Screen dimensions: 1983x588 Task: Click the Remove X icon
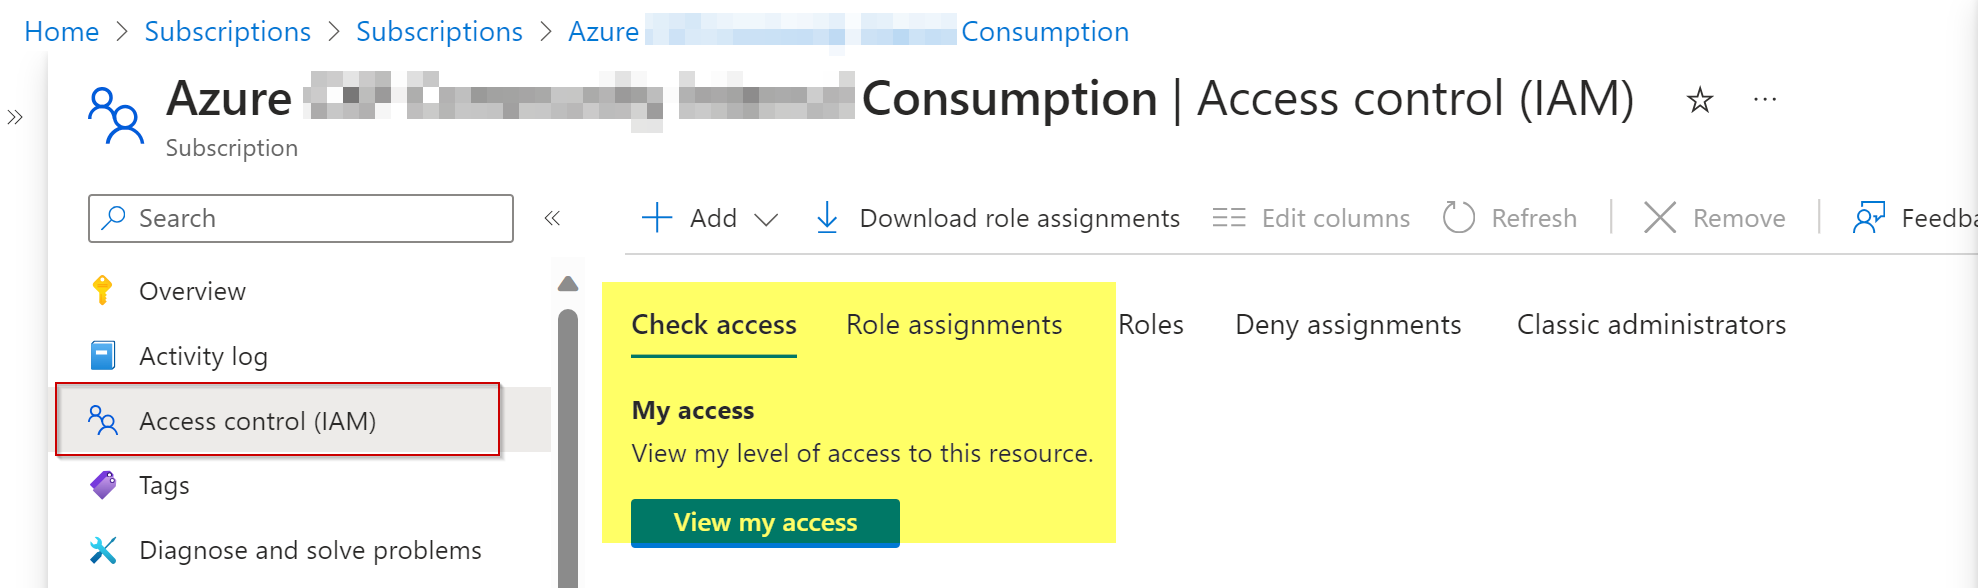[x=1660, y=217]
